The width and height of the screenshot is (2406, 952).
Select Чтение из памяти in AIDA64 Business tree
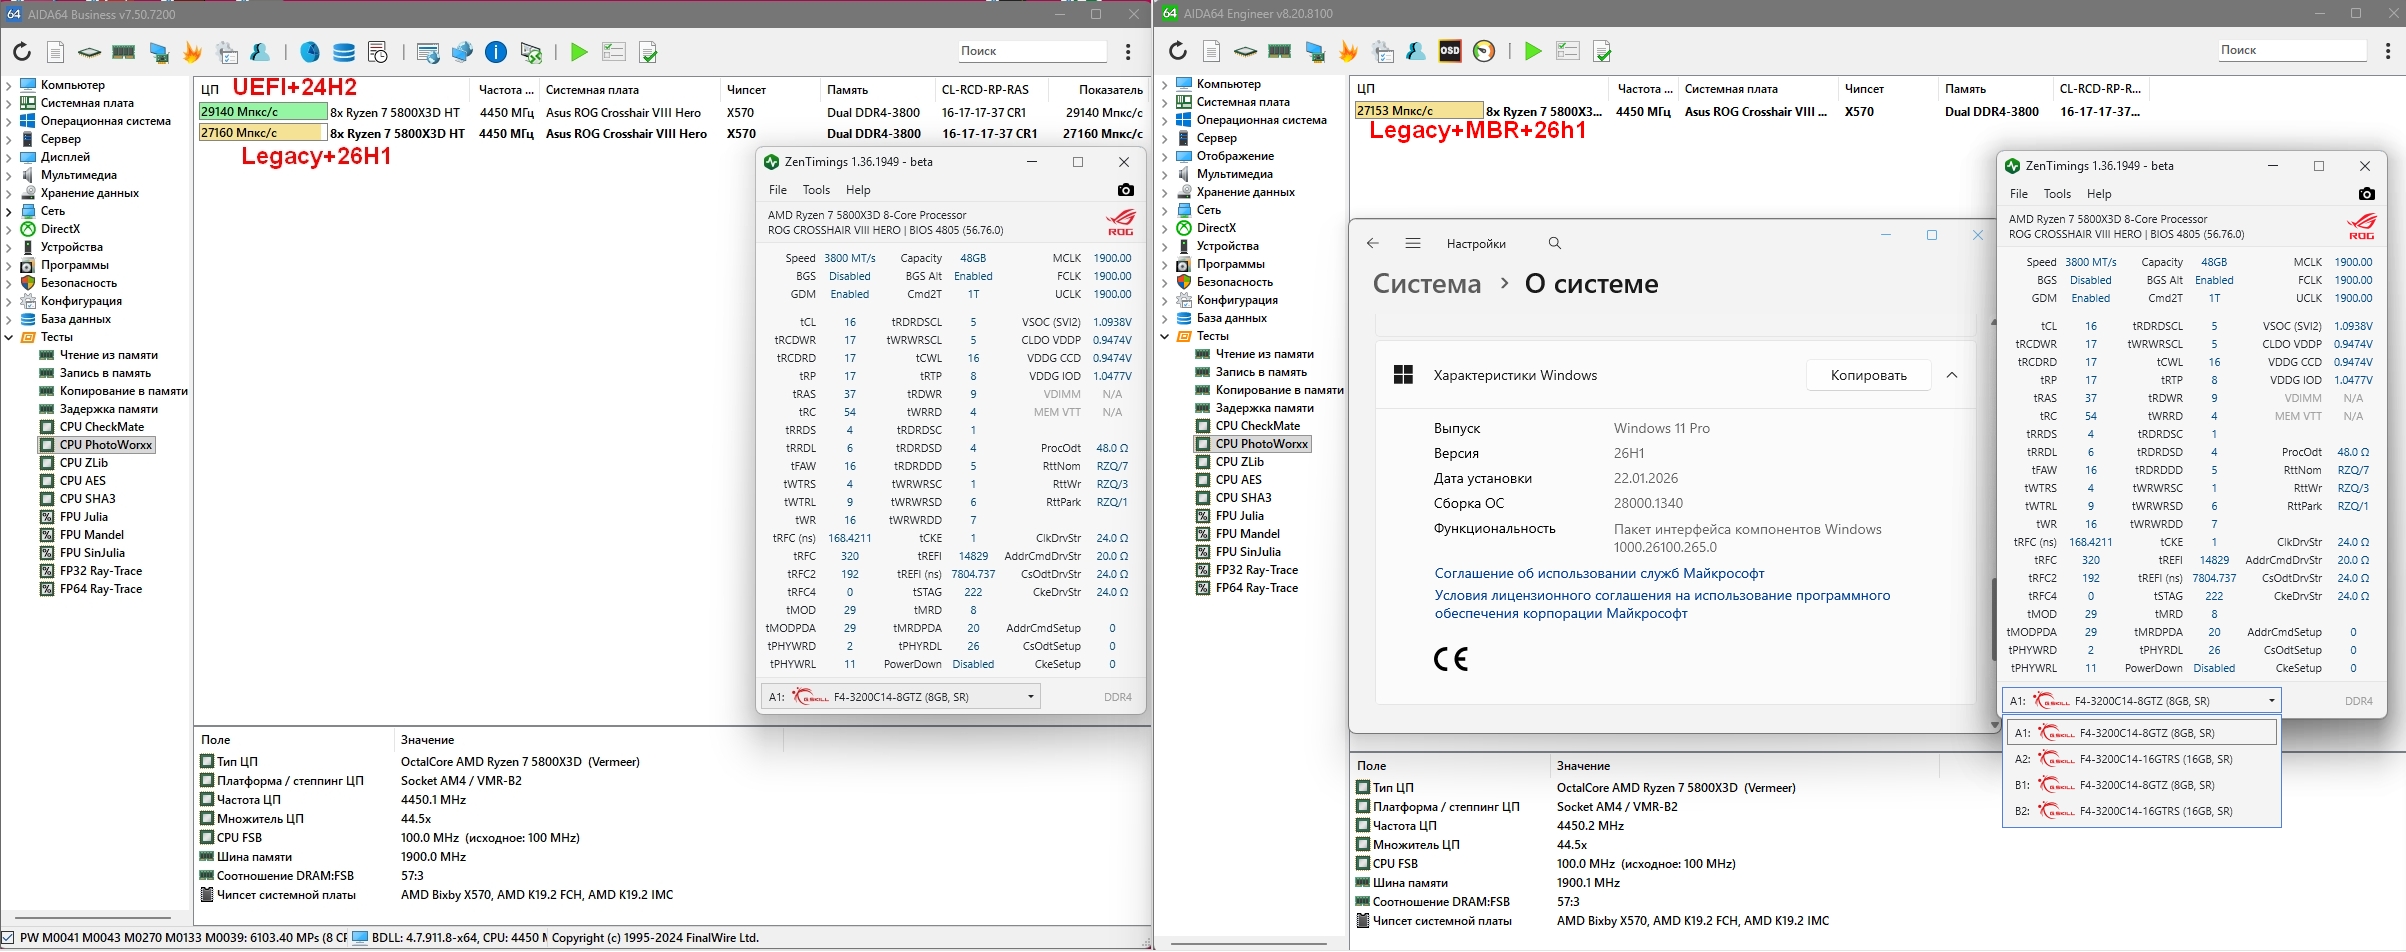pyautogui.click(x=108, y=355)
